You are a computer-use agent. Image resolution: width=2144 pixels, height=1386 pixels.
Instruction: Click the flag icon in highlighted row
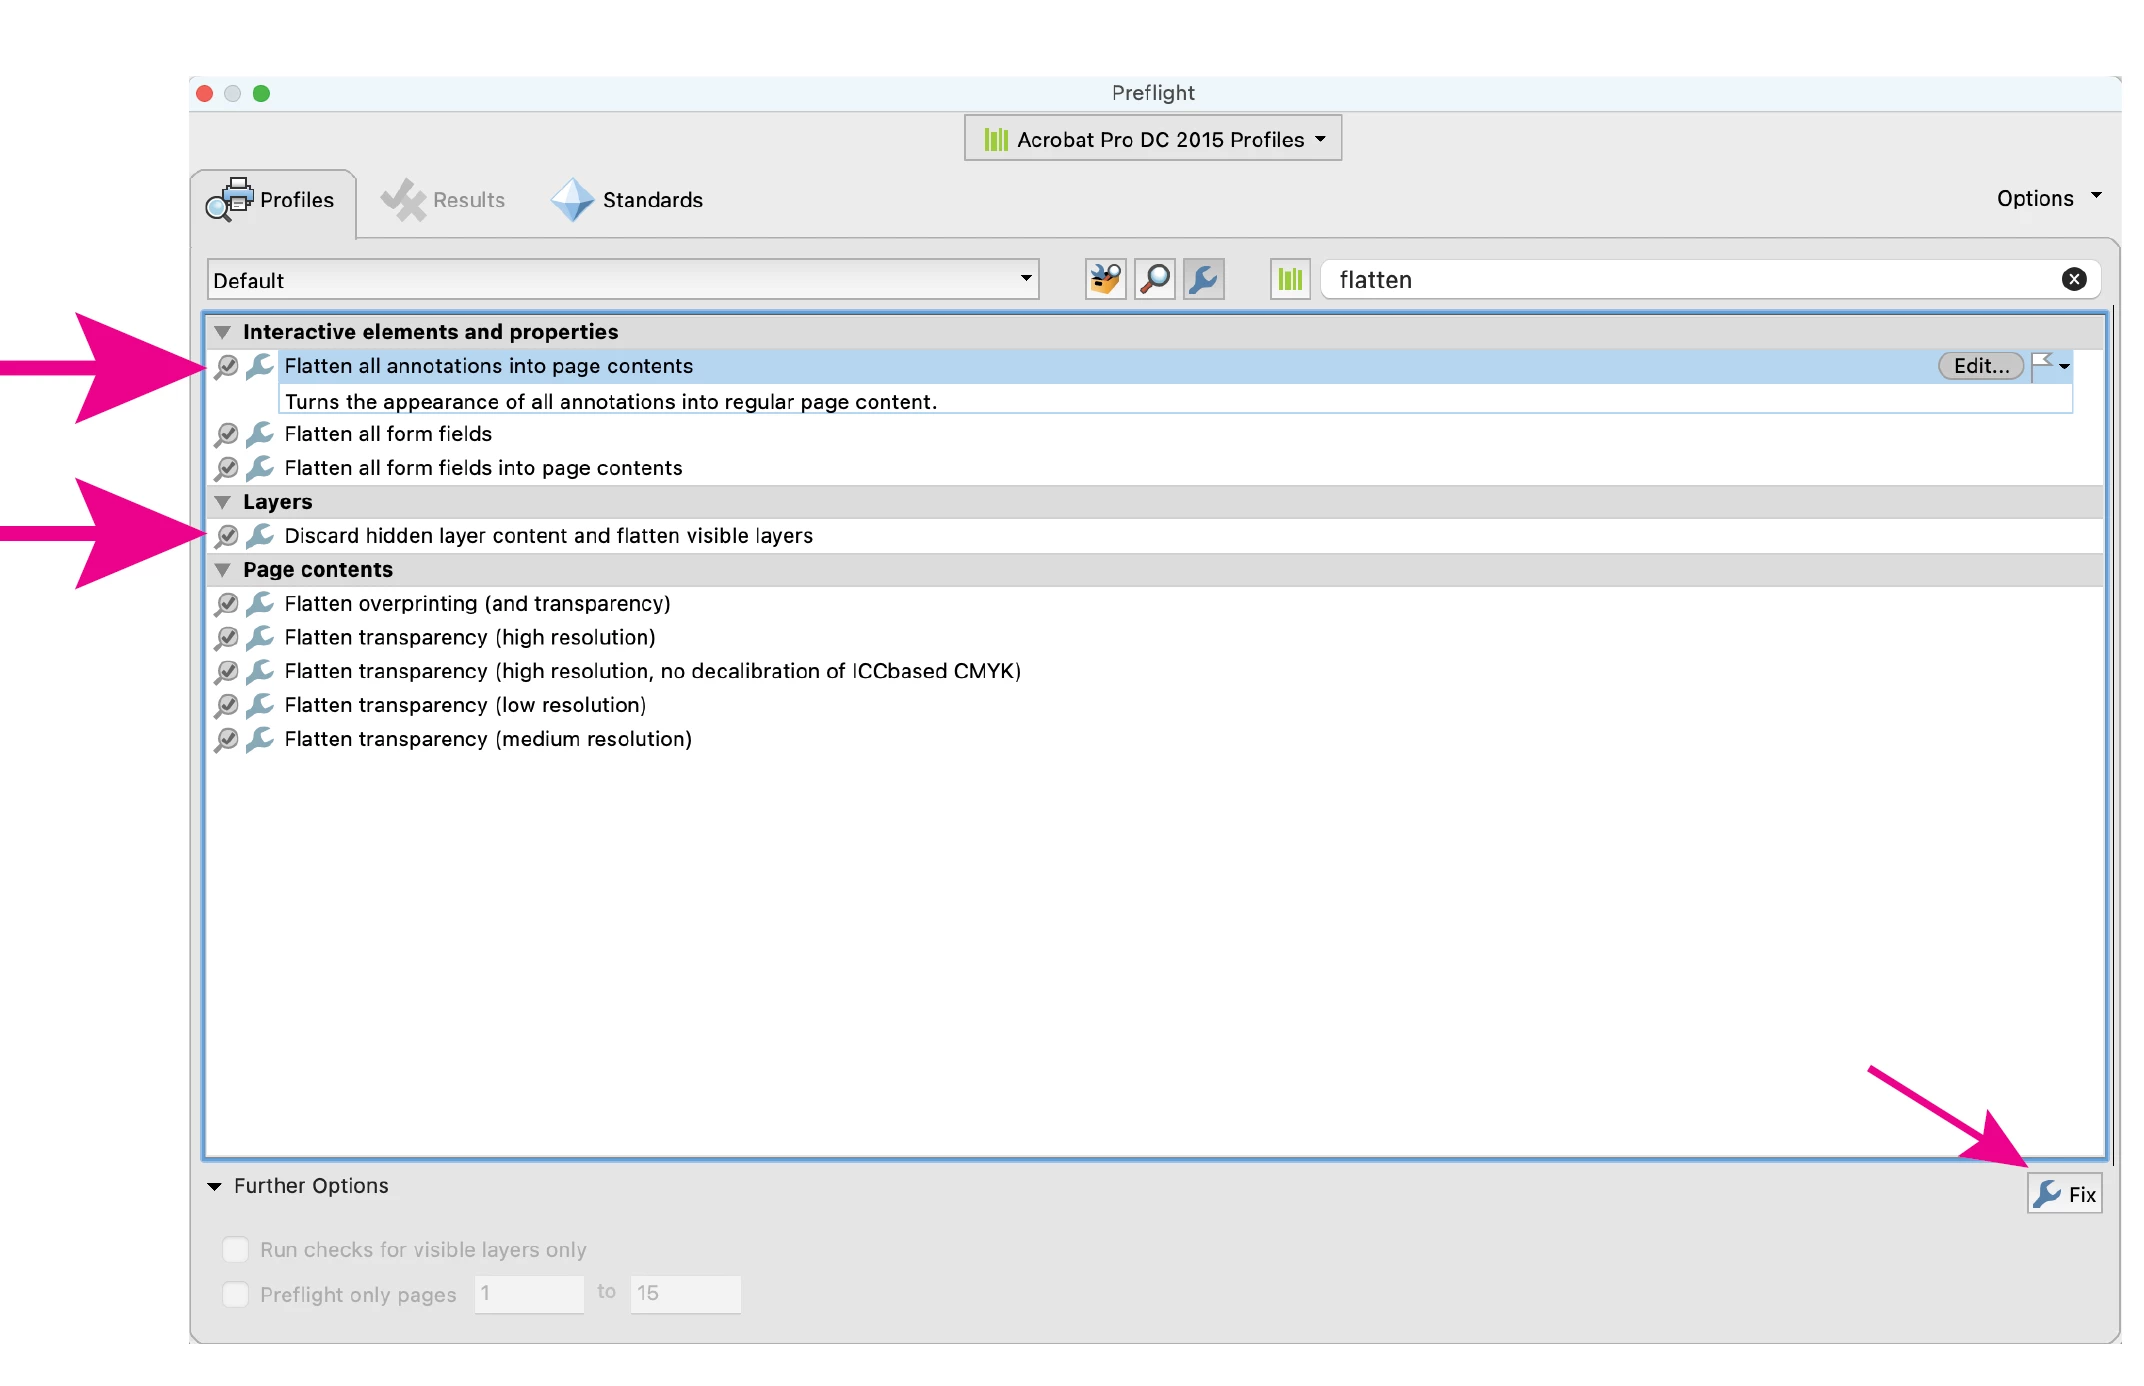2043,365
